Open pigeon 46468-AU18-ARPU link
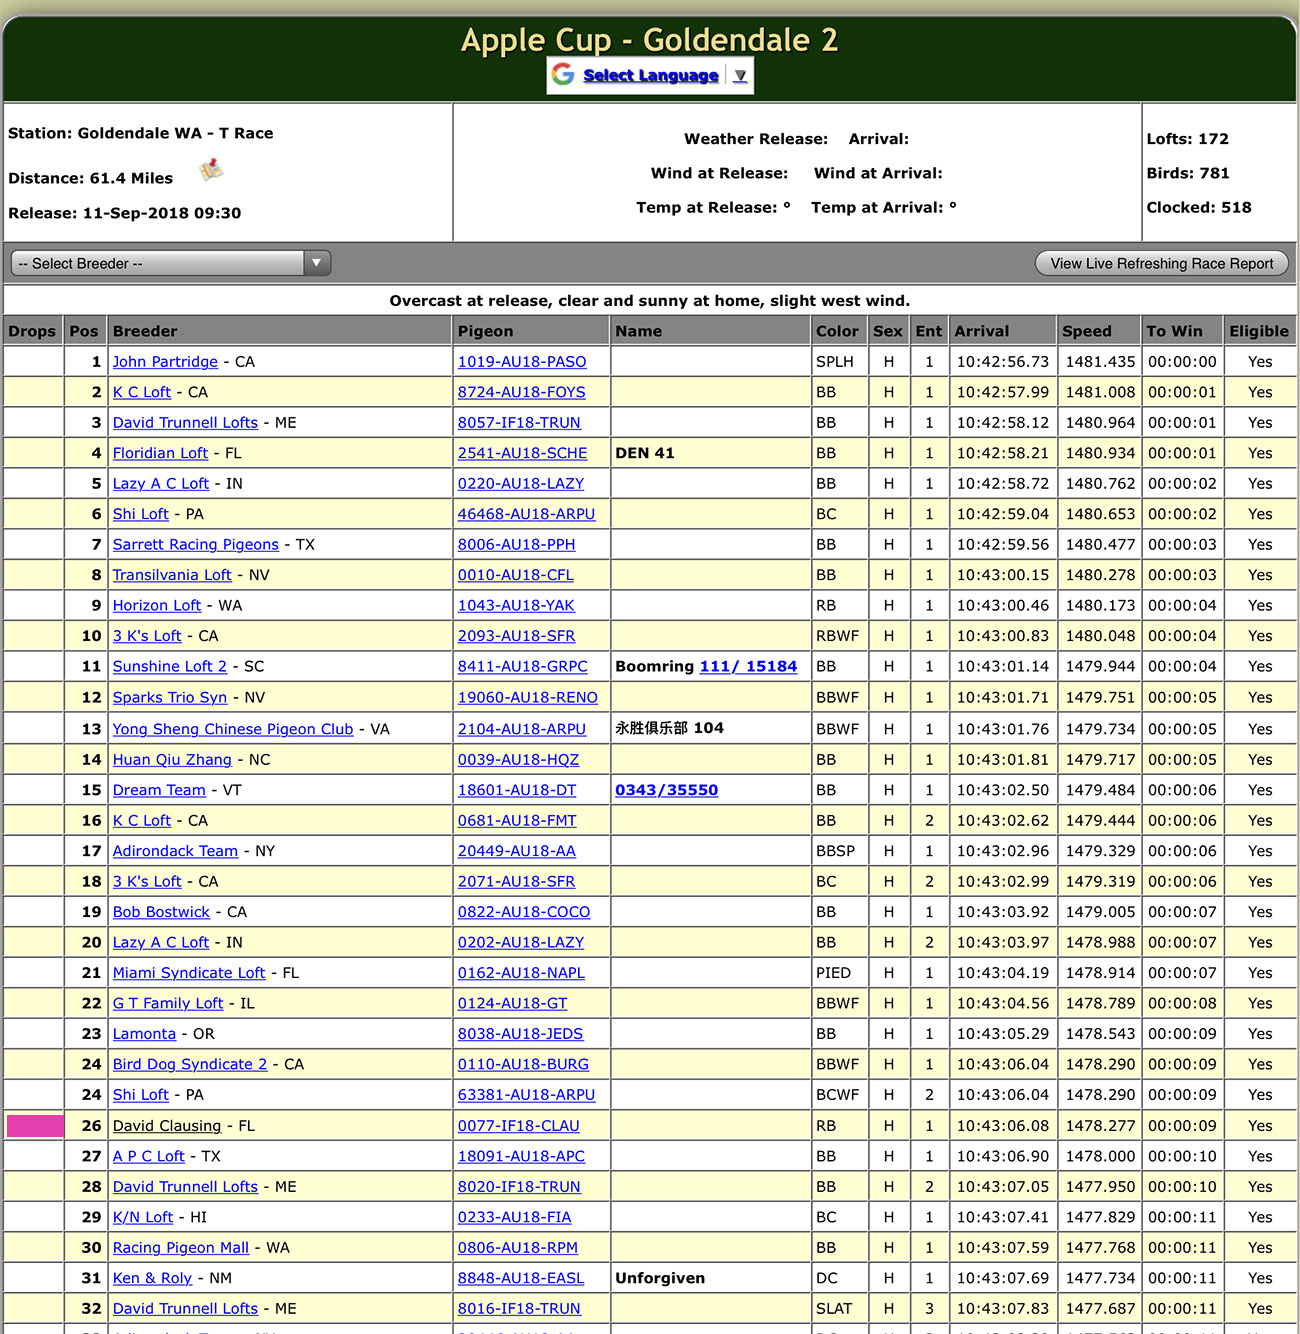Viewport: 1300px width, 1334px height. [x=526, y=514]
